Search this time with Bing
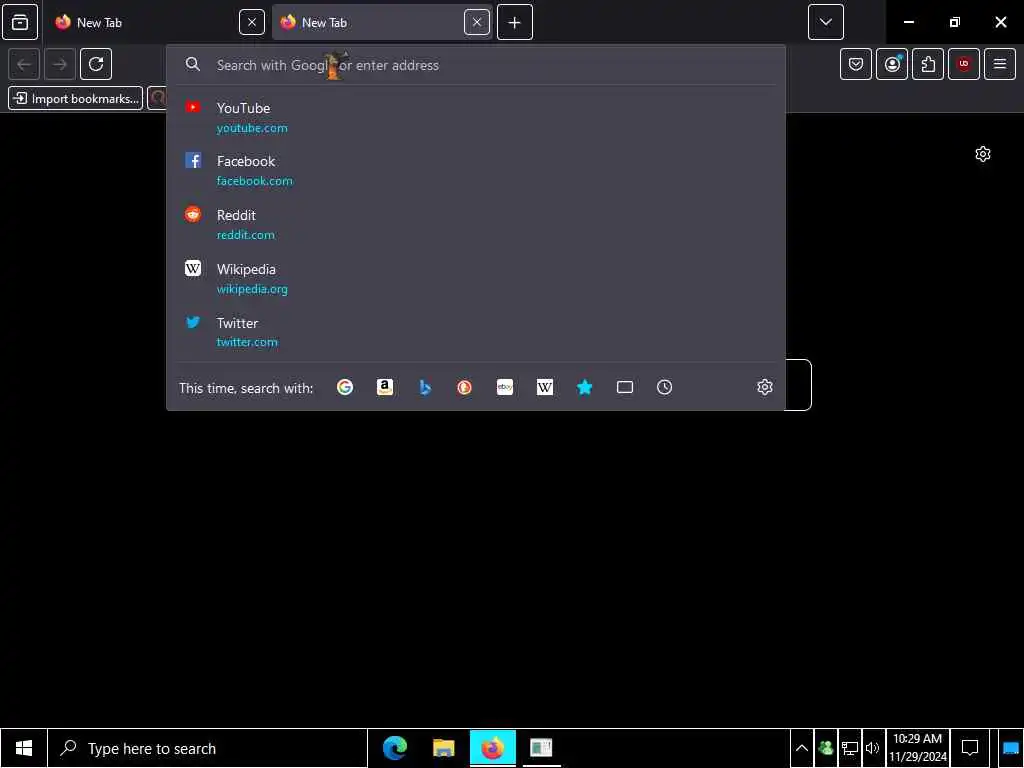 (x=425, y=387)
